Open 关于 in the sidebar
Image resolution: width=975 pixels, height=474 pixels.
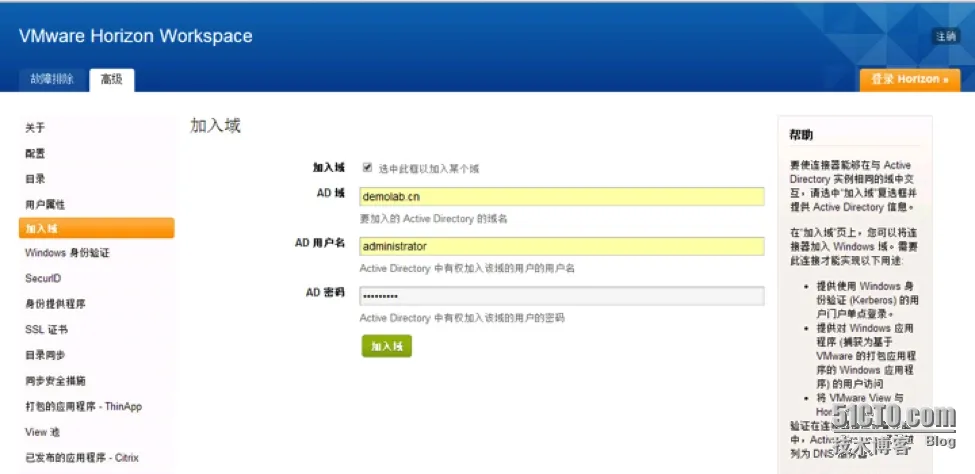[x=35, y=128]
